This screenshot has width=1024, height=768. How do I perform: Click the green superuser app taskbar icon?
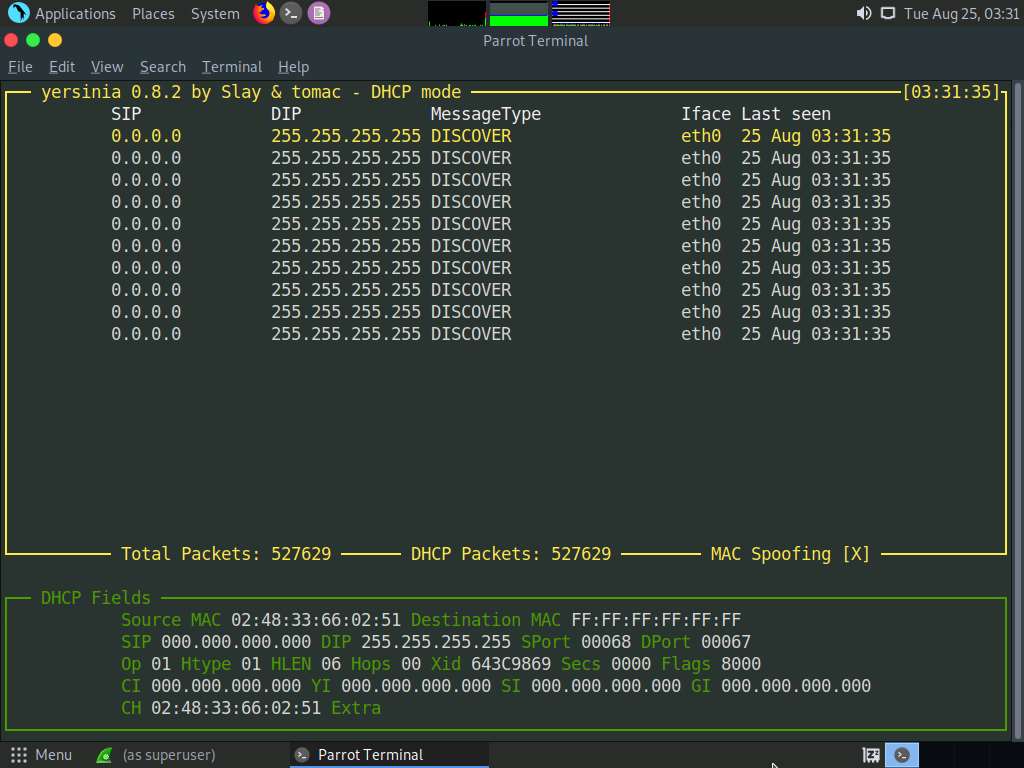(x=104, y=755)
